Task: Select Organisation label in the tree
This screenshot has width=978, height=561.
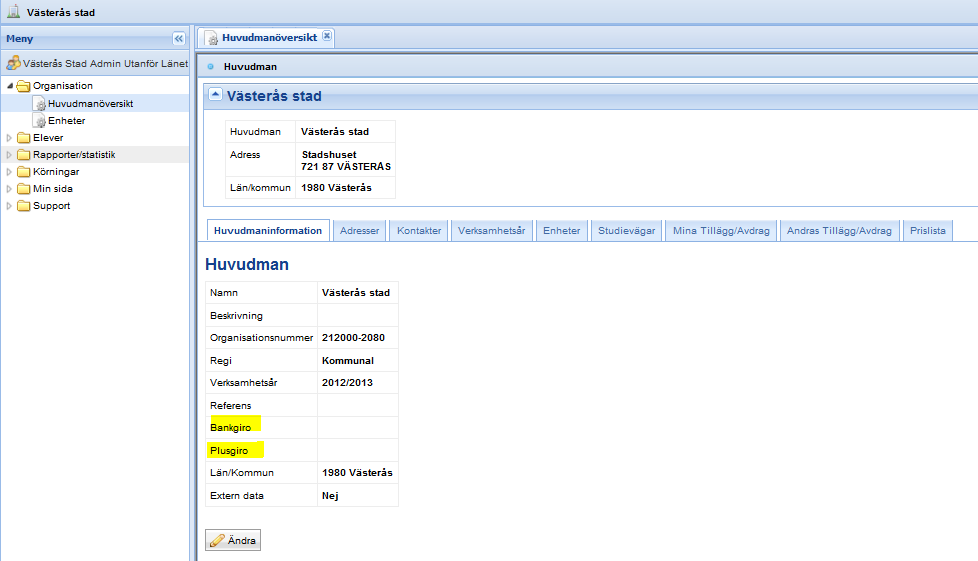Action: point(63,85)
